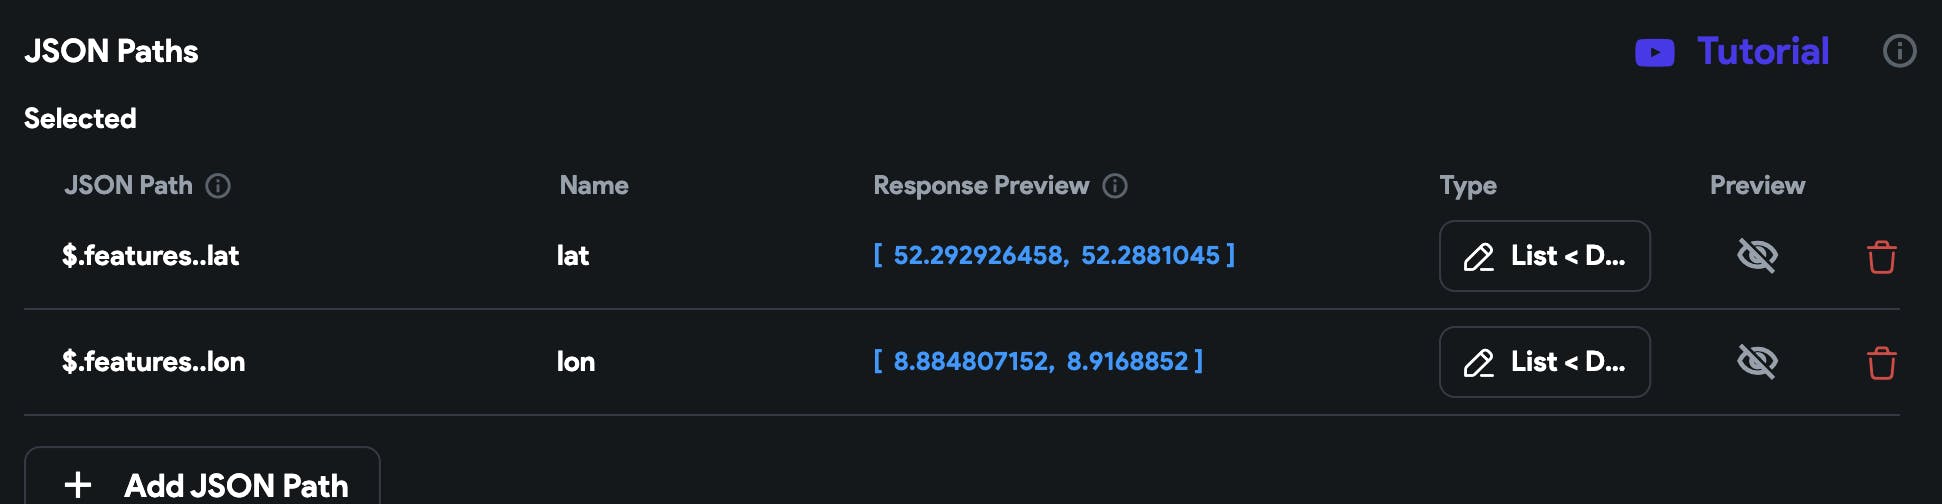Delete the $.features..lat path

(x=1881, y=257)
